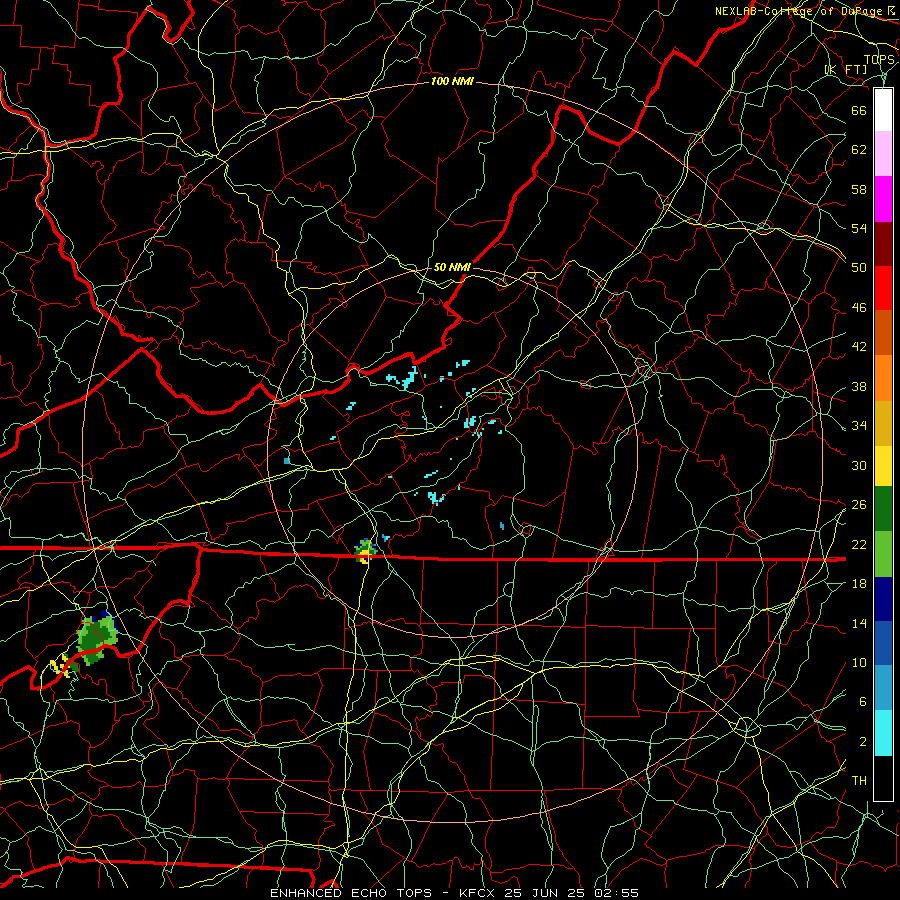Click the legend value "10"
The image size is (900, 900).
859,663
